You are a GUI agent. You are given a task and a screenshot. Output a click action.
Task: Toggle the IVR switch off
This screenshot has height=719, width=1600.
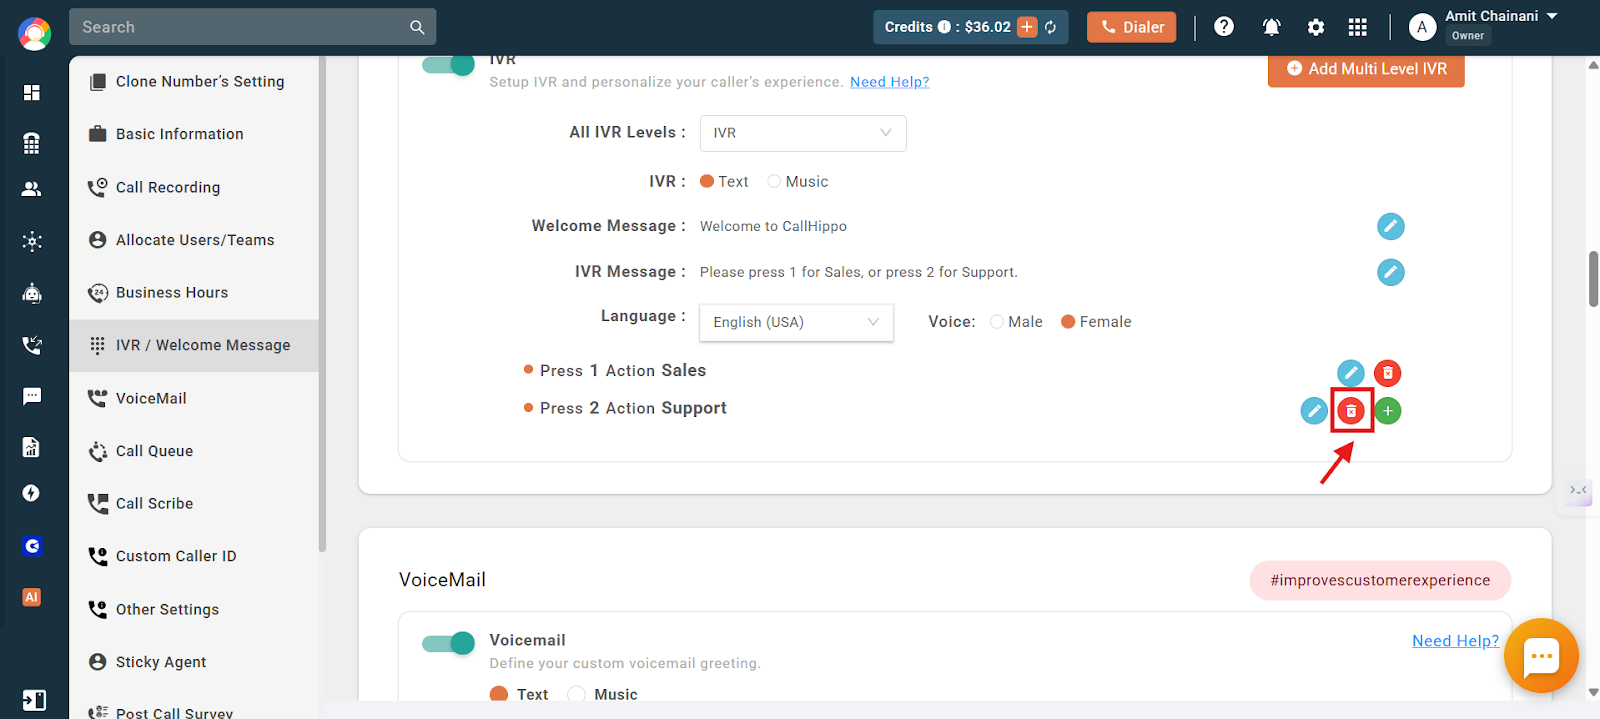[x=448, y=65]
